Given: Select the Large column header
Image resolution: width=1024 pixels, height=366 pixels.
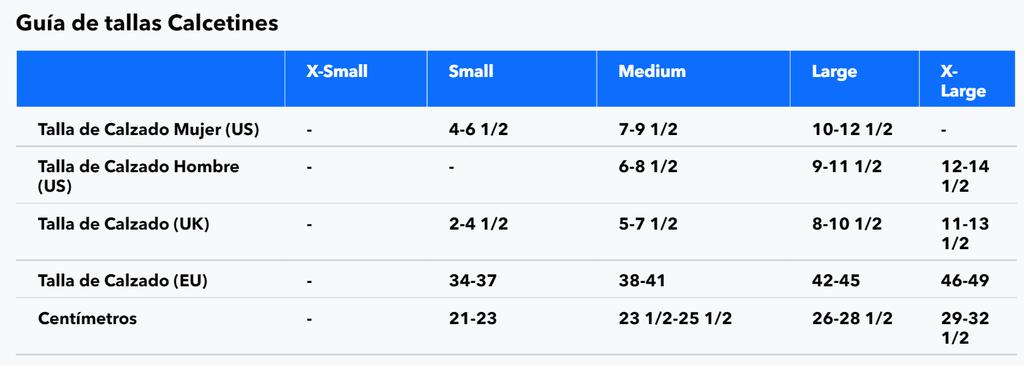Looking at the screenshot, I should (834, 72).
